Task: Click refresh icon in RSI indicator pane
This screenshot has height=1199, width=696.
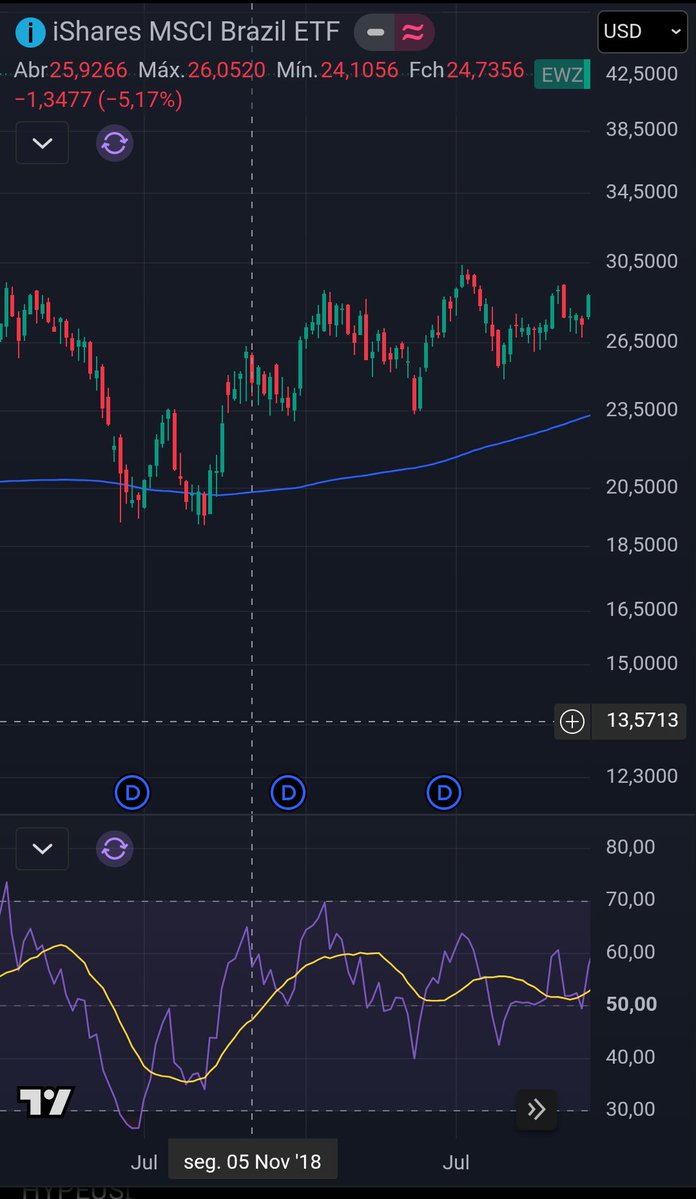Action: (115, 849)
